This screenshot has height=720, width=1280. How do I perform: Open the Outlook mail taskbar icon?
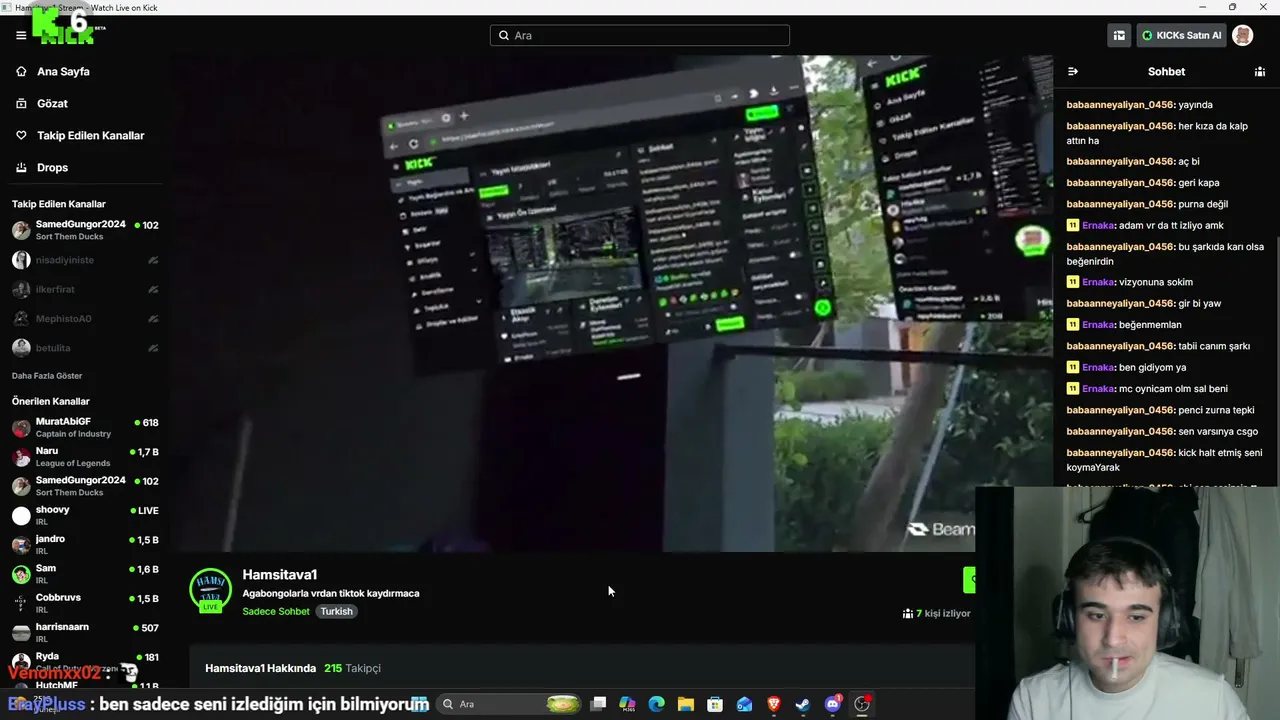pos(744,704)
